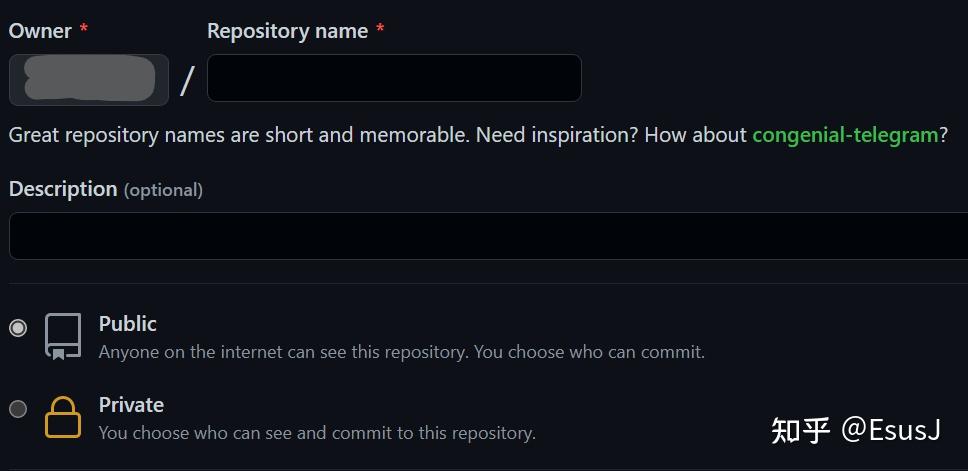Click the red asterisk beside Repository name
968x471 pixels.
click(x=380, y=30)
